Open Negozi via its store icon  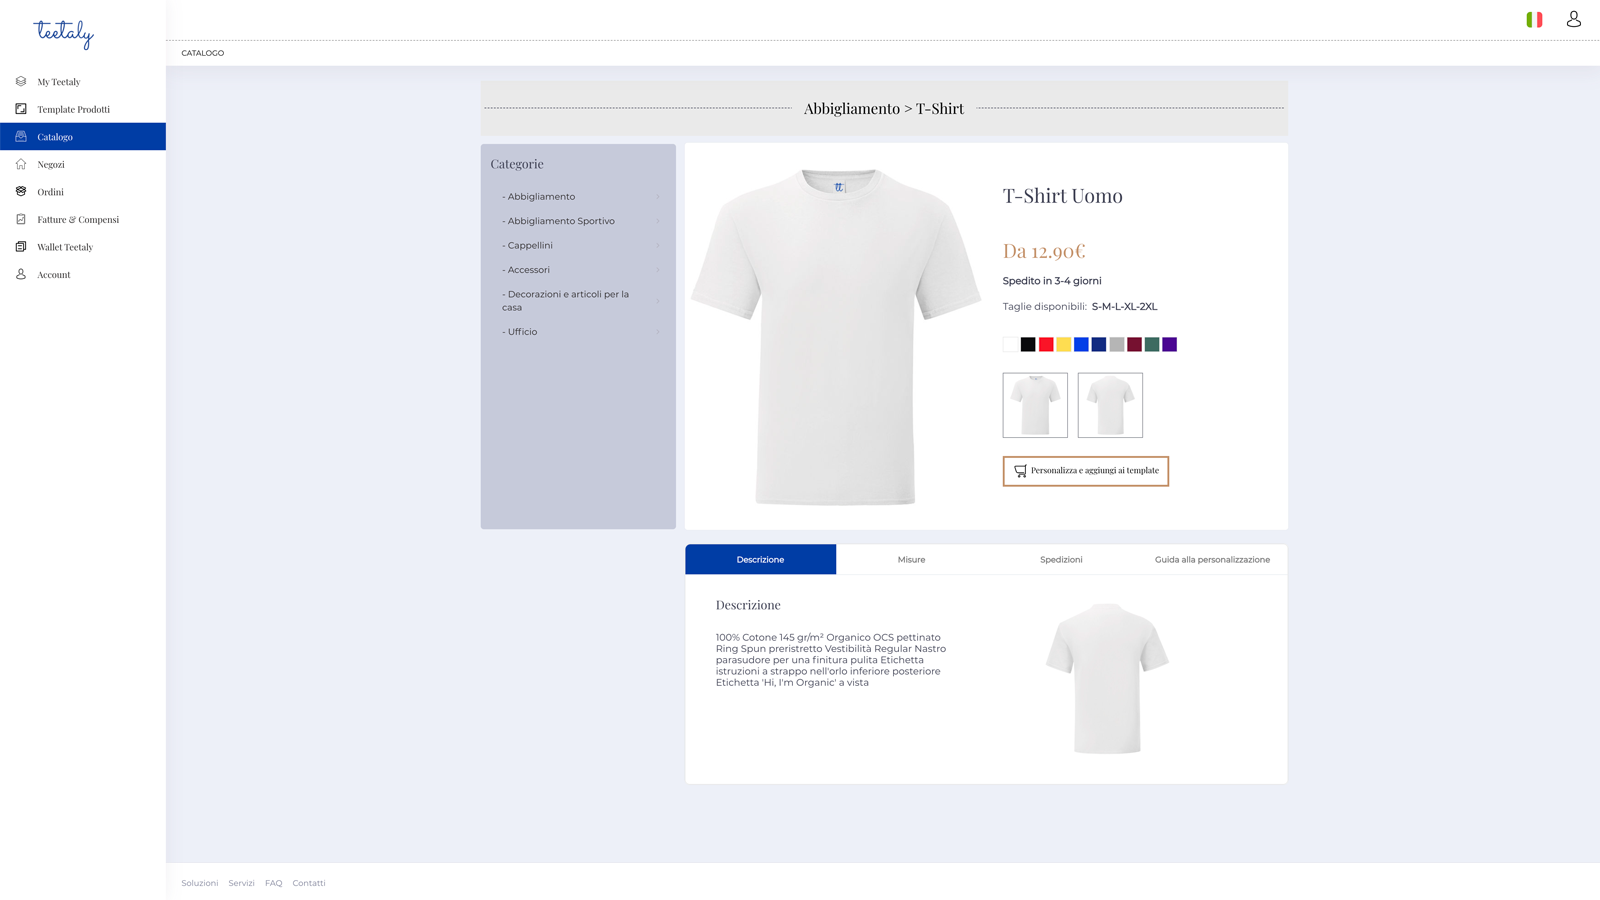coord(21,164)
